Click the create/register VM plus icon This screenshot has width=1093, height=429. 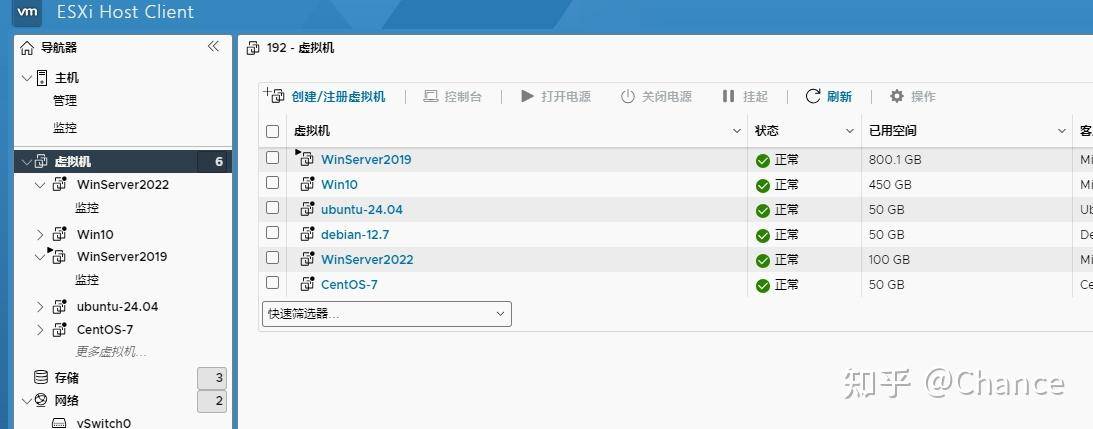click(x=274, y=96)
